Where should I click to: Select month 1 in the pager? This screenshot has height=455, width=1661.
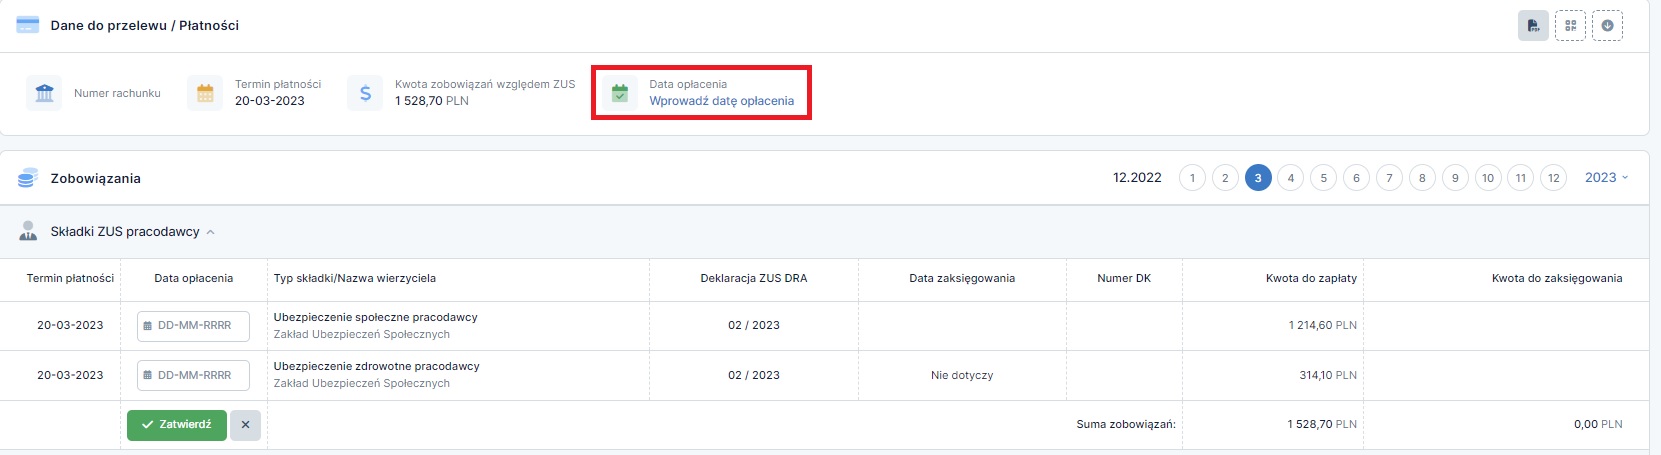tap(1192, 178)
